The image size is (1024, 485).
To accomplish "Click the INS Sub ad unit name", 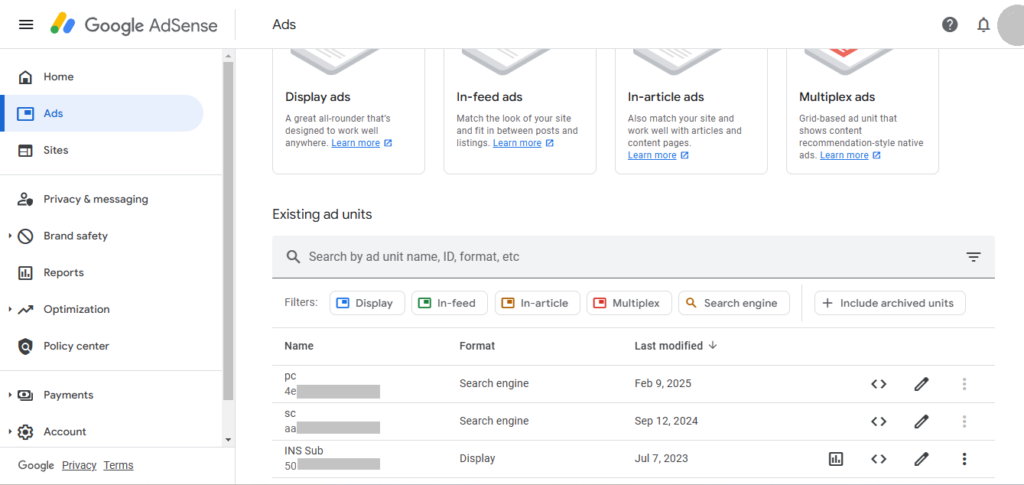I will pyautogui.click(x=304, y=451).
